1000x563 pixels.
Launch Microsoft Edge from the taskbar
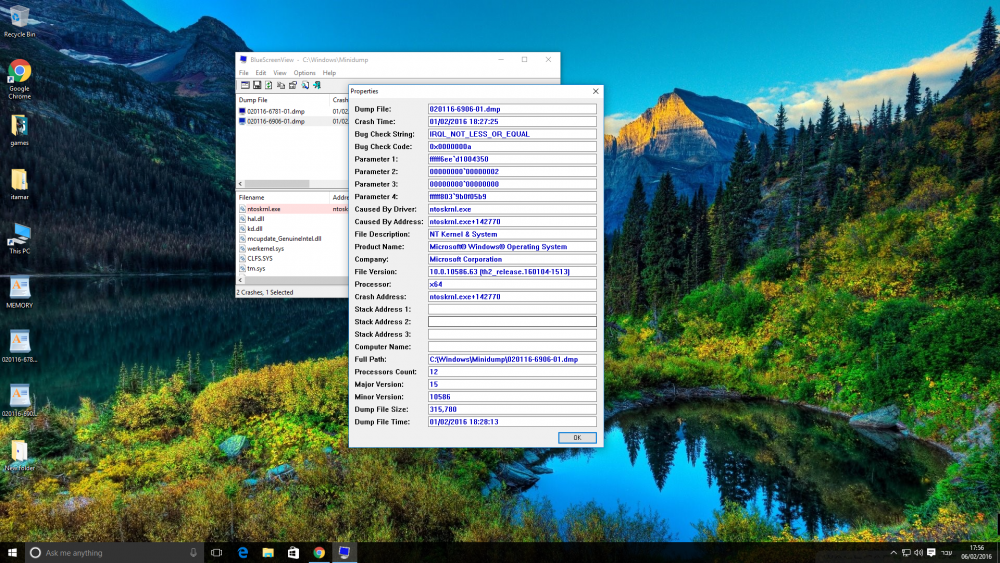[242, 552]
